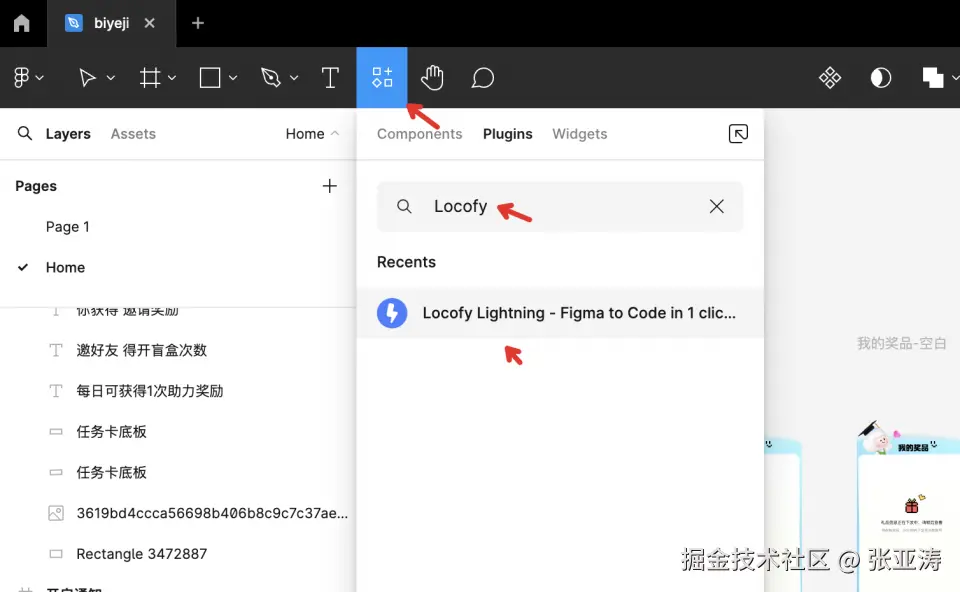Open the Resources tool
Screen dimensions: 960x592
(382, 78)
